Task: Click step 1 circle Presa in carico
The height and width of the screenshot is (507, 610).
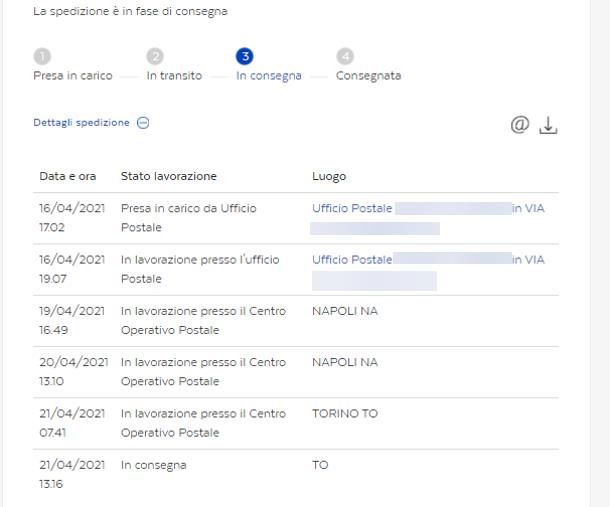Action: pyautogui.click(x=42, y=56)
